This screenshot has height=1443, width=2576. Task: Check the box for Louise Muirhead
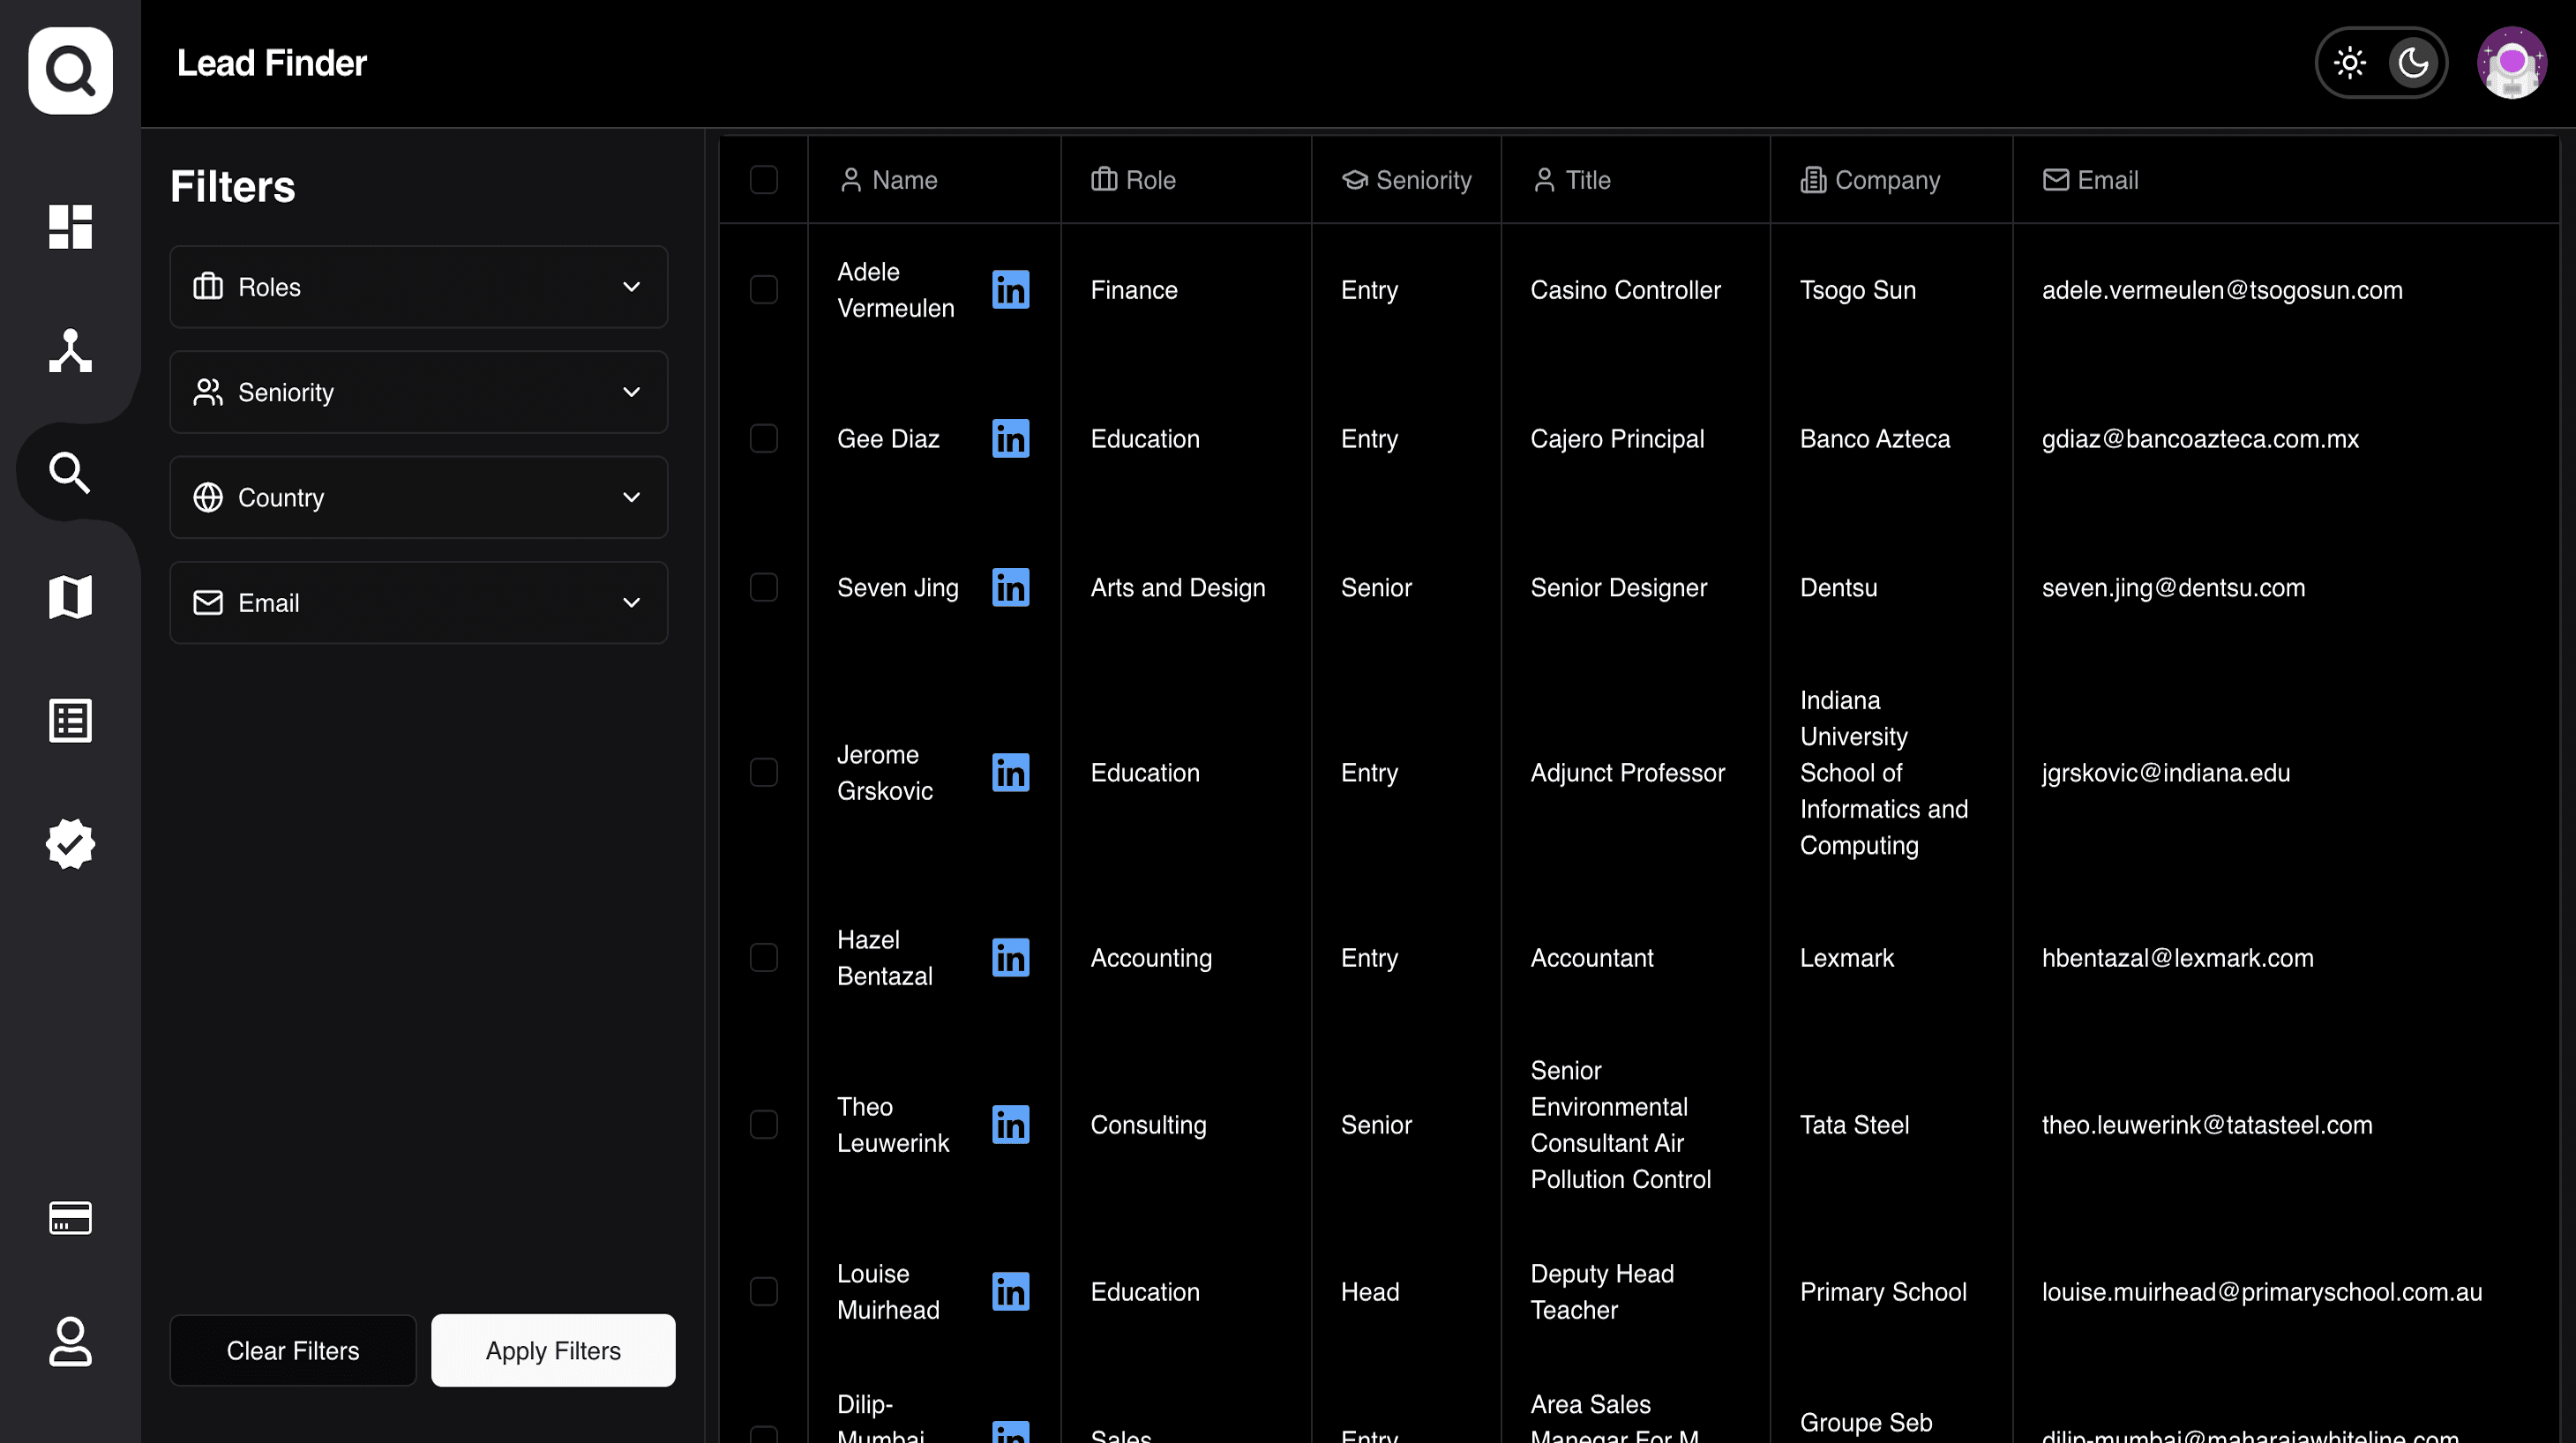point(763,1292)
